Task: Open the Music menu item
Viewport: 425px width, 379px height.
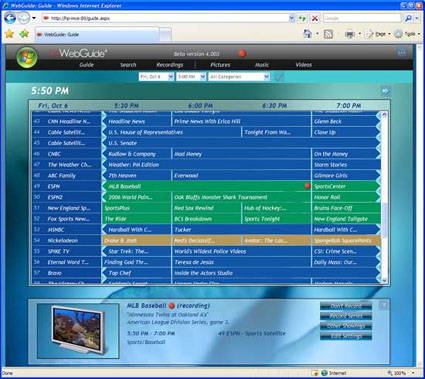Action: pyautogui.click(x=262, y=65)
